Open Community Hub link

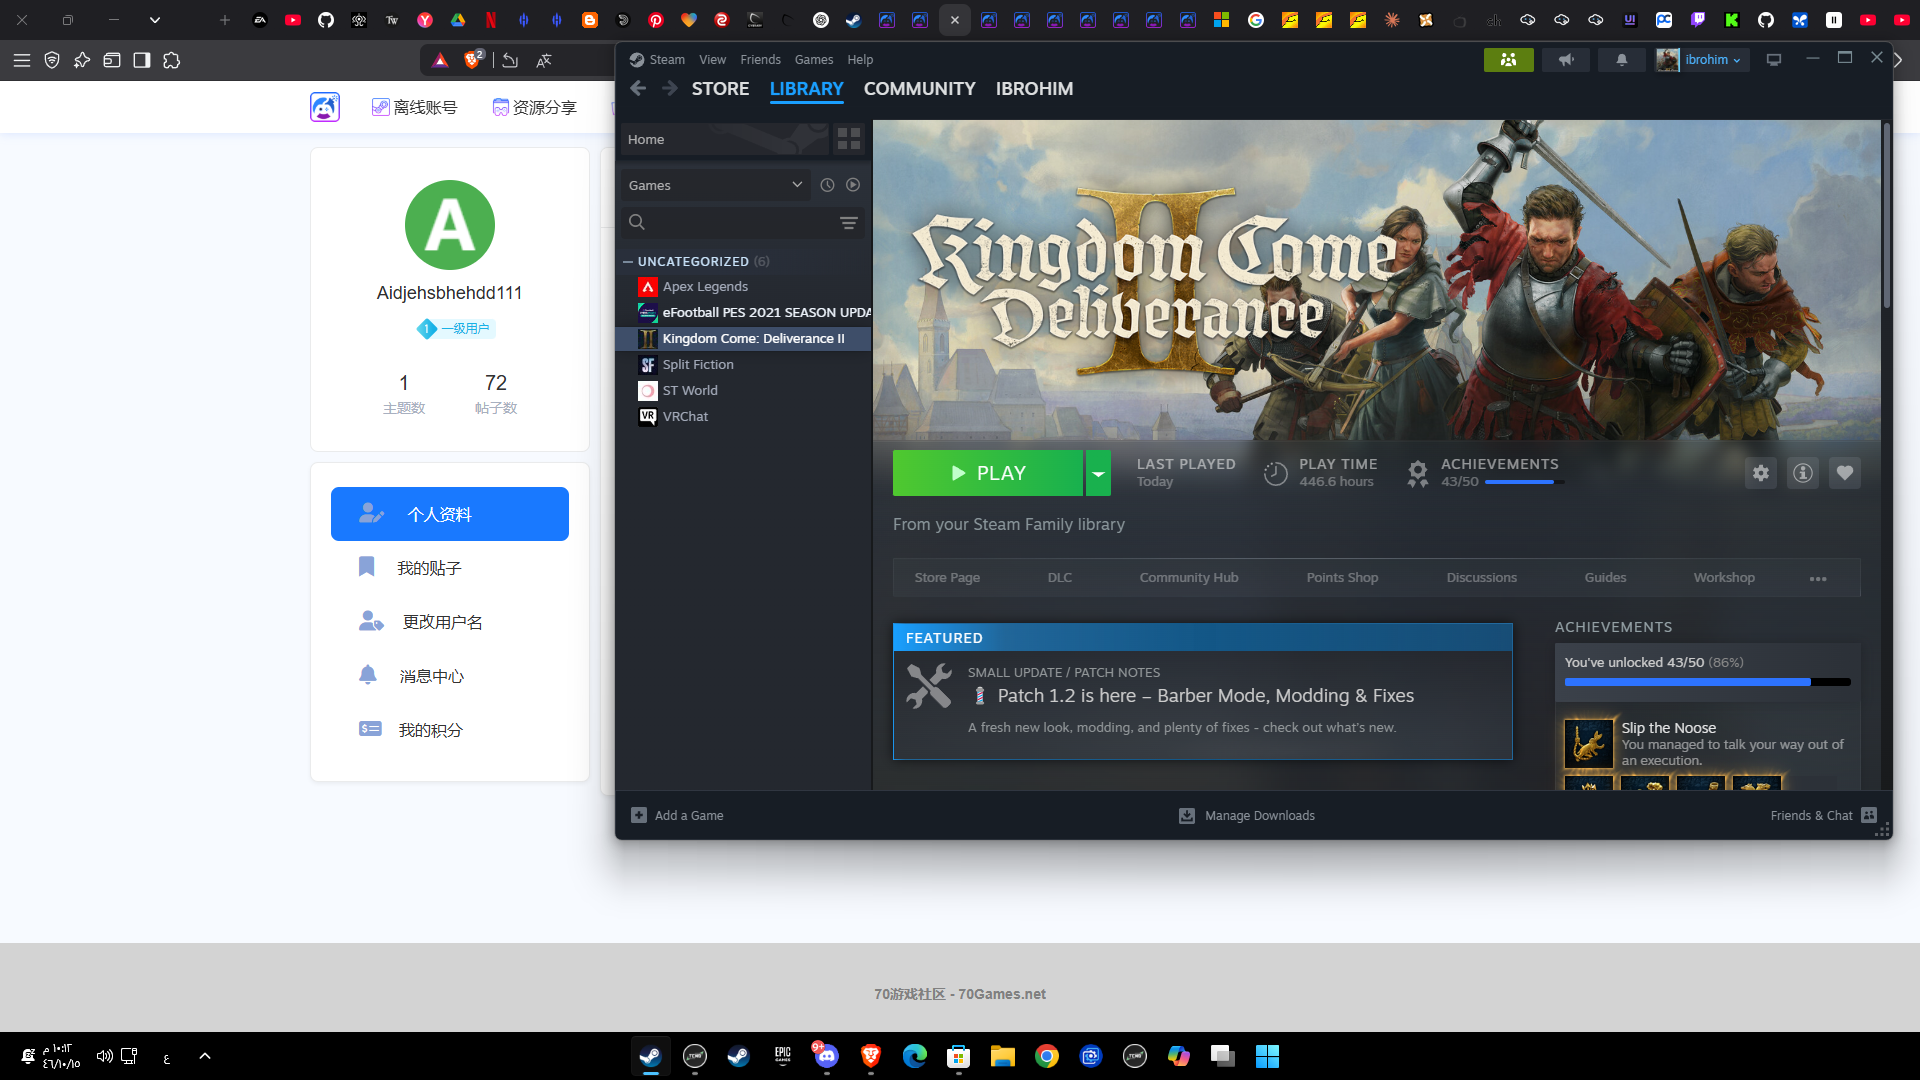[1189, 578]
